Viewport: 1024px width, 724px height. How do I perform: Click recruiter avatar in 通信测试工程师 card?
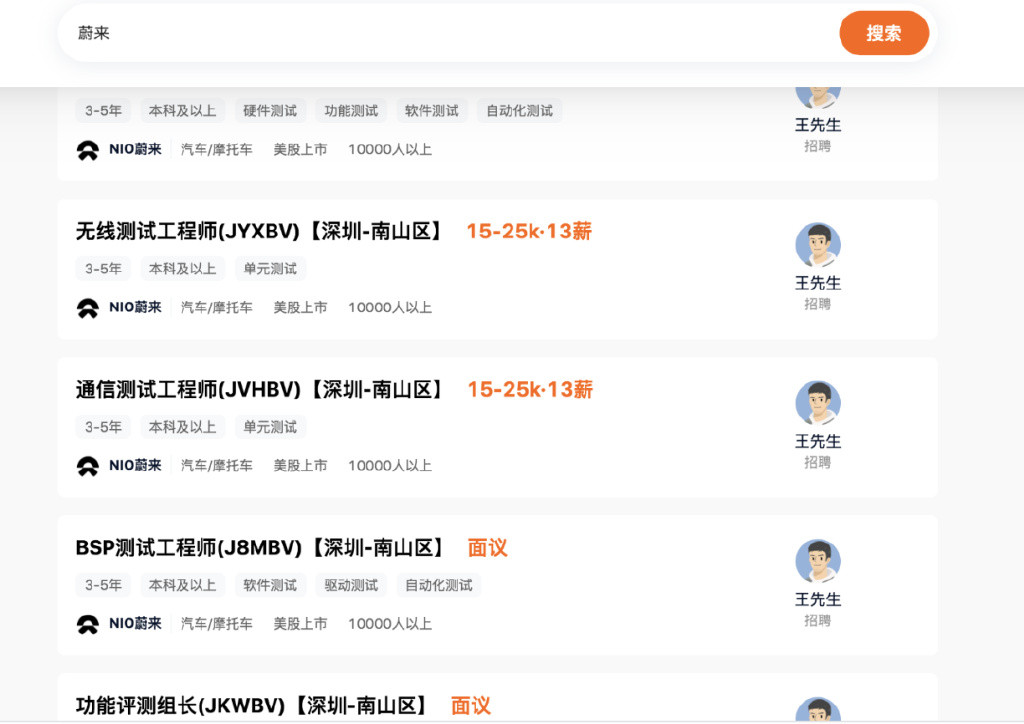point(818,403)
